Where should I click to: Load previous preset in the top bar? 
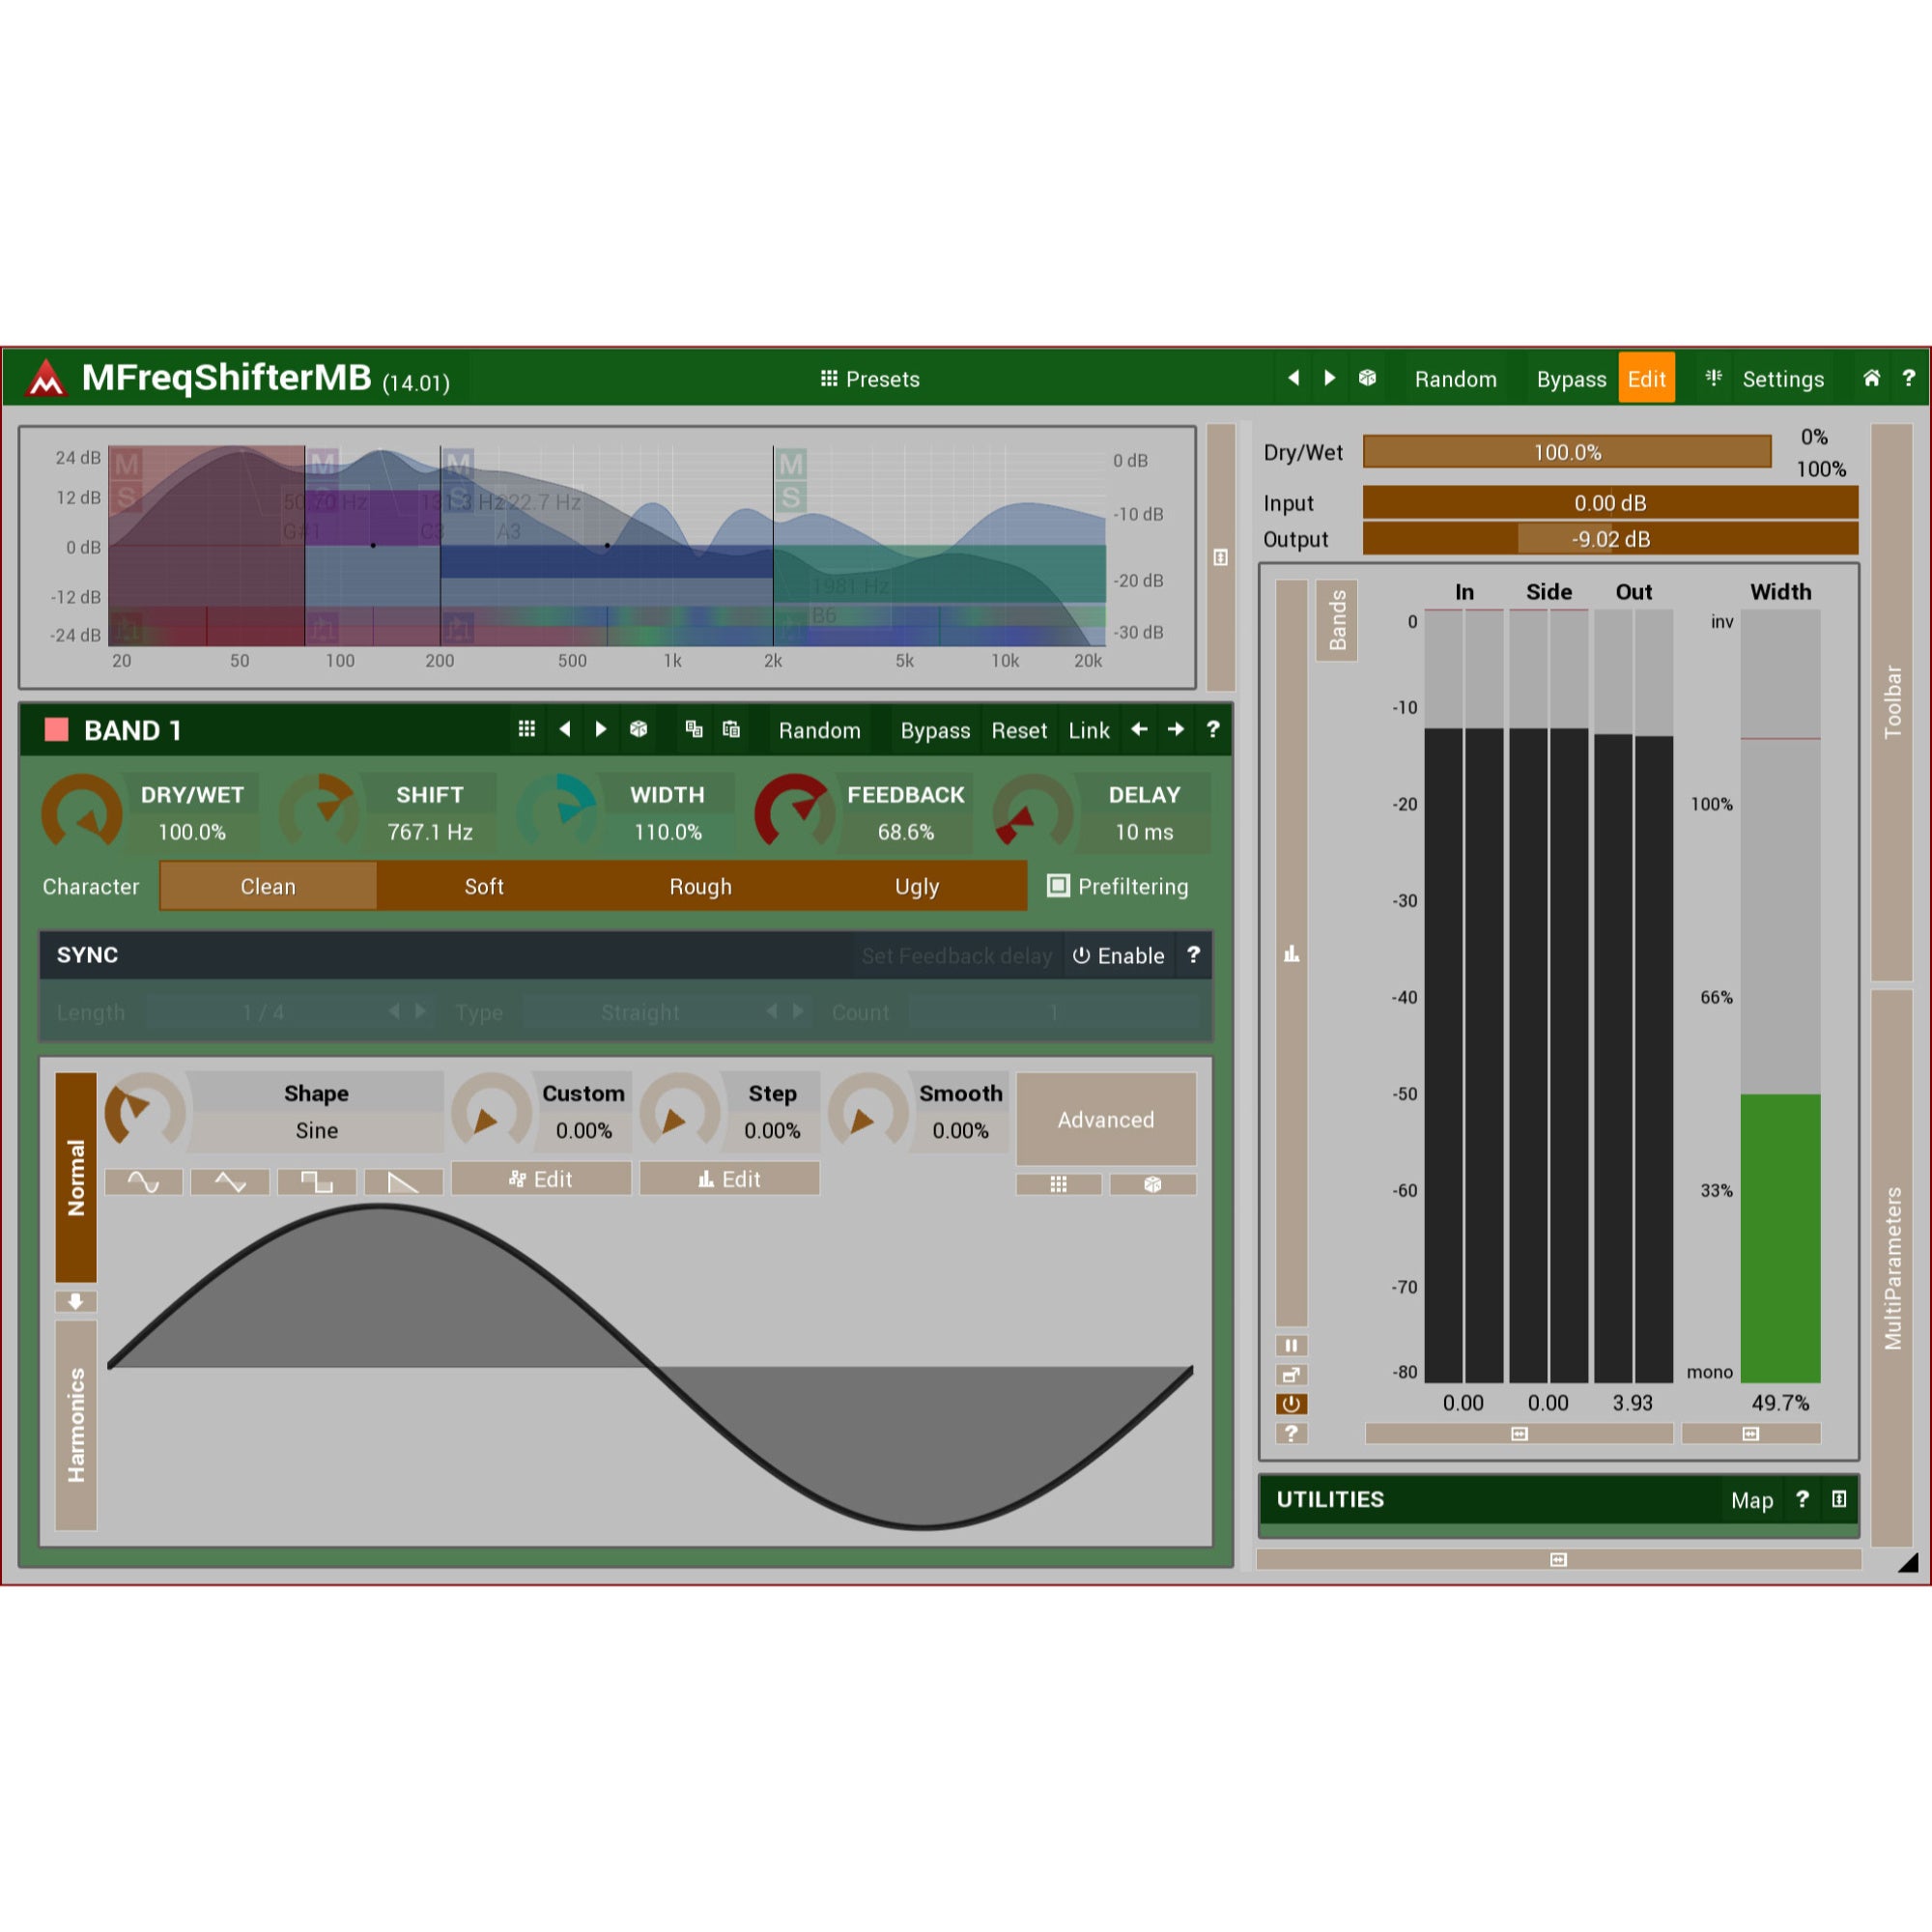click(1294, 378)
